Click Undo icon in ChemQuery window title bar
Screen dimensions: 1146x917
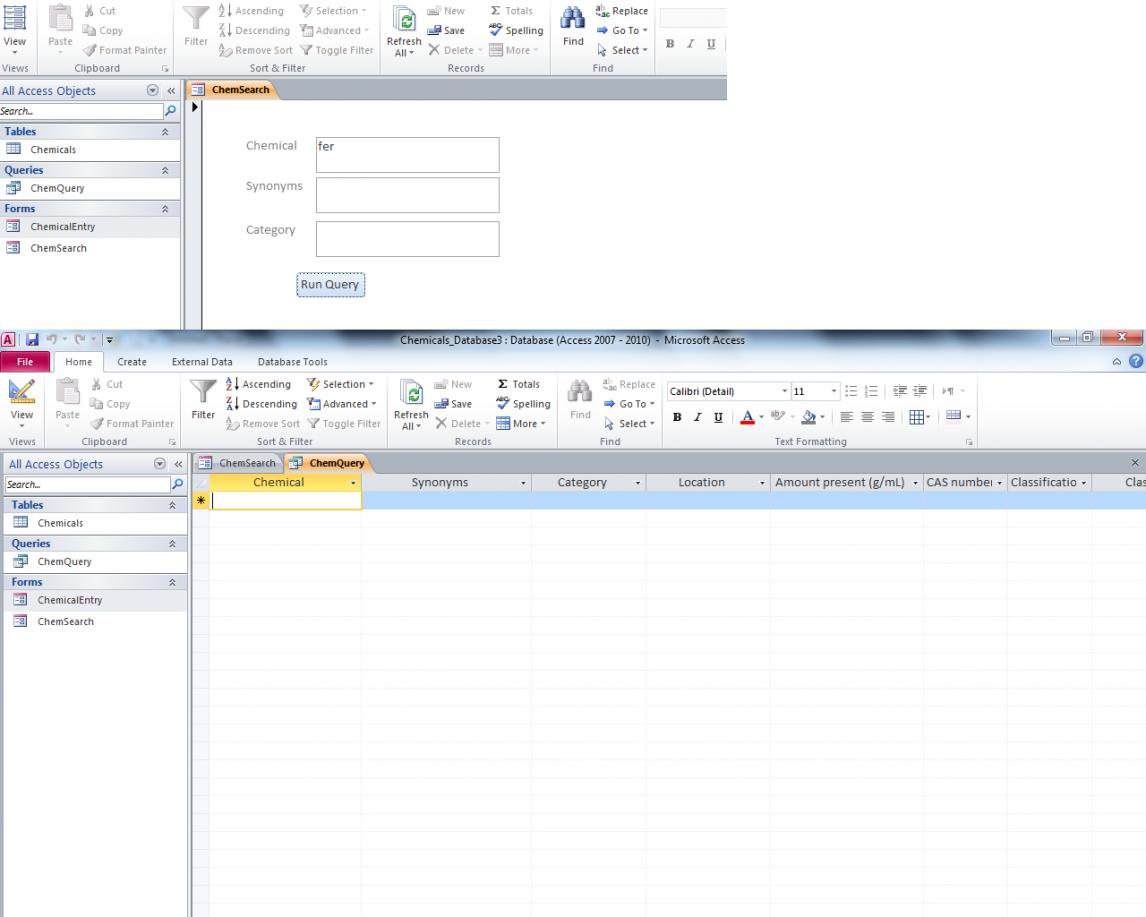tap(52, 339)
